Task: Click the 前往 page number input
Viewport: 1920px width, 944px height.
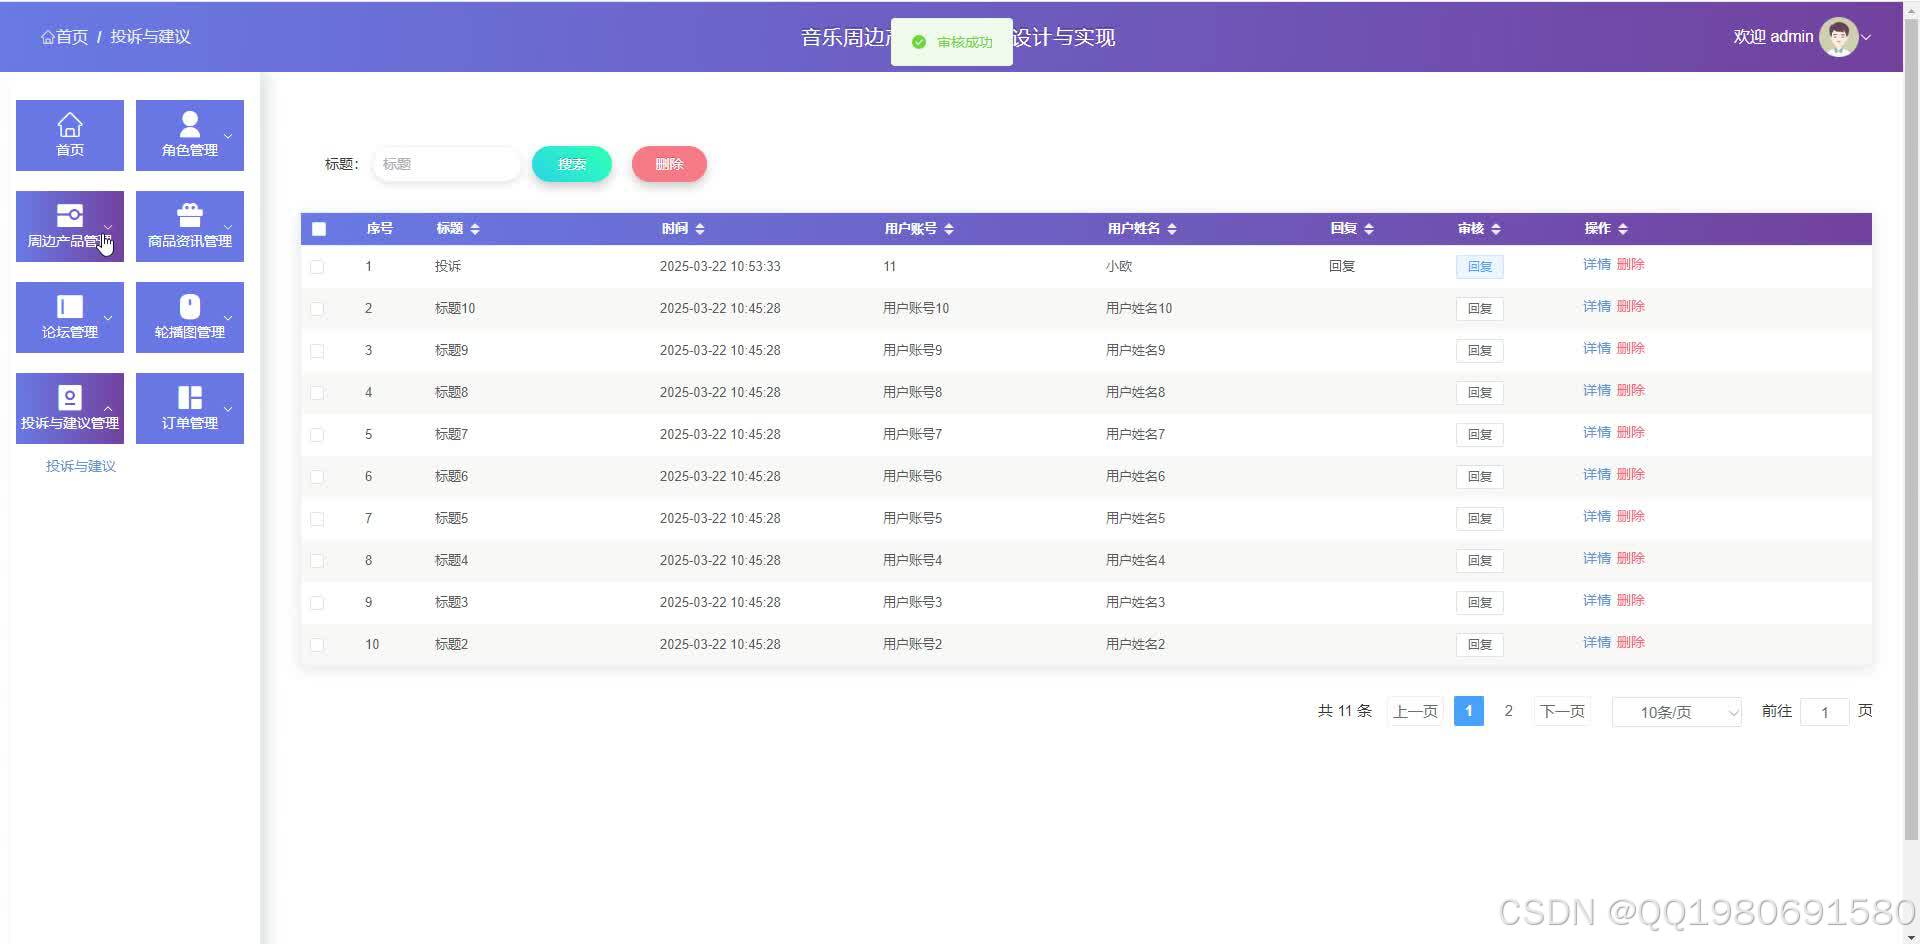Action: [x=1825, y=712]
